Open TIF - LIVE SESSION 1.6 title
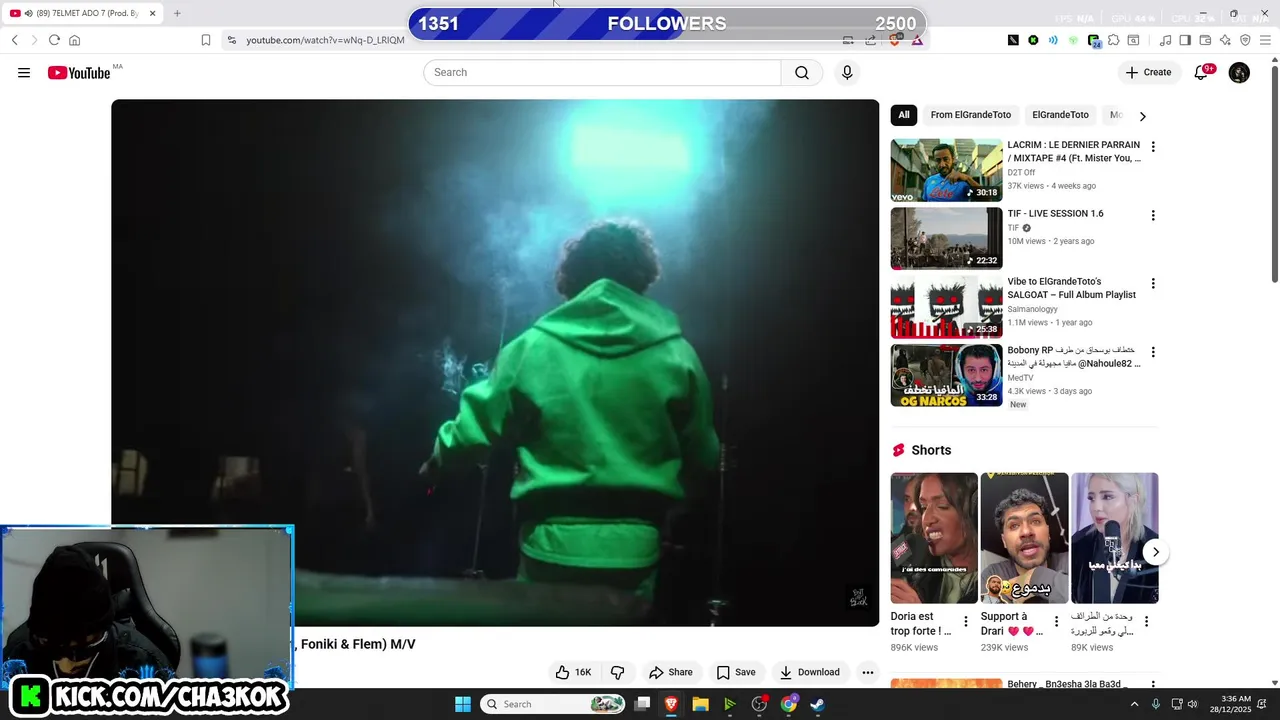The width and height of the screenshot is (1280, 720). coord(1055,214)
